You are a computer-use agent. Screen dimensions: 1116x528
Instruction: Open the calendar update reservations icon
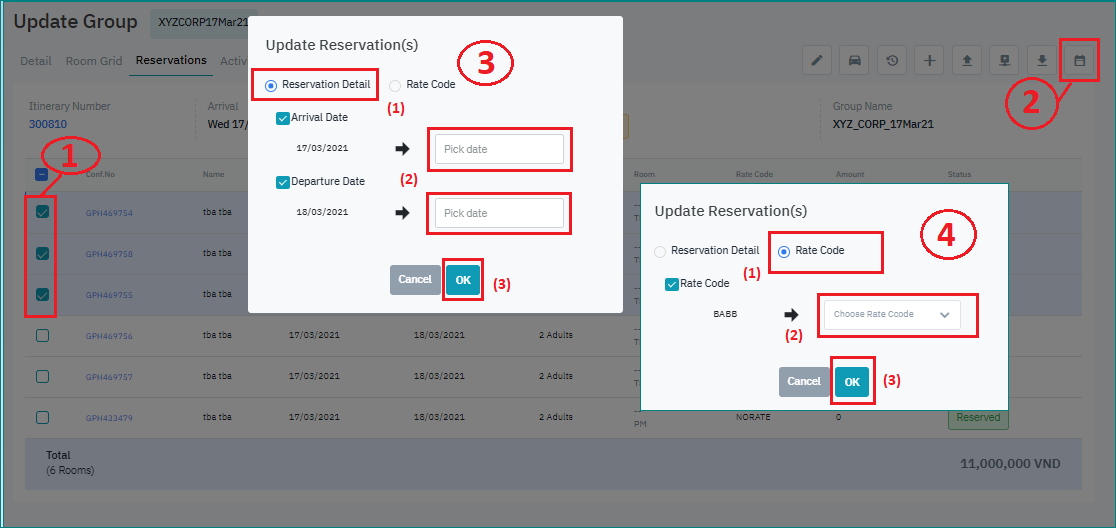1079,61
